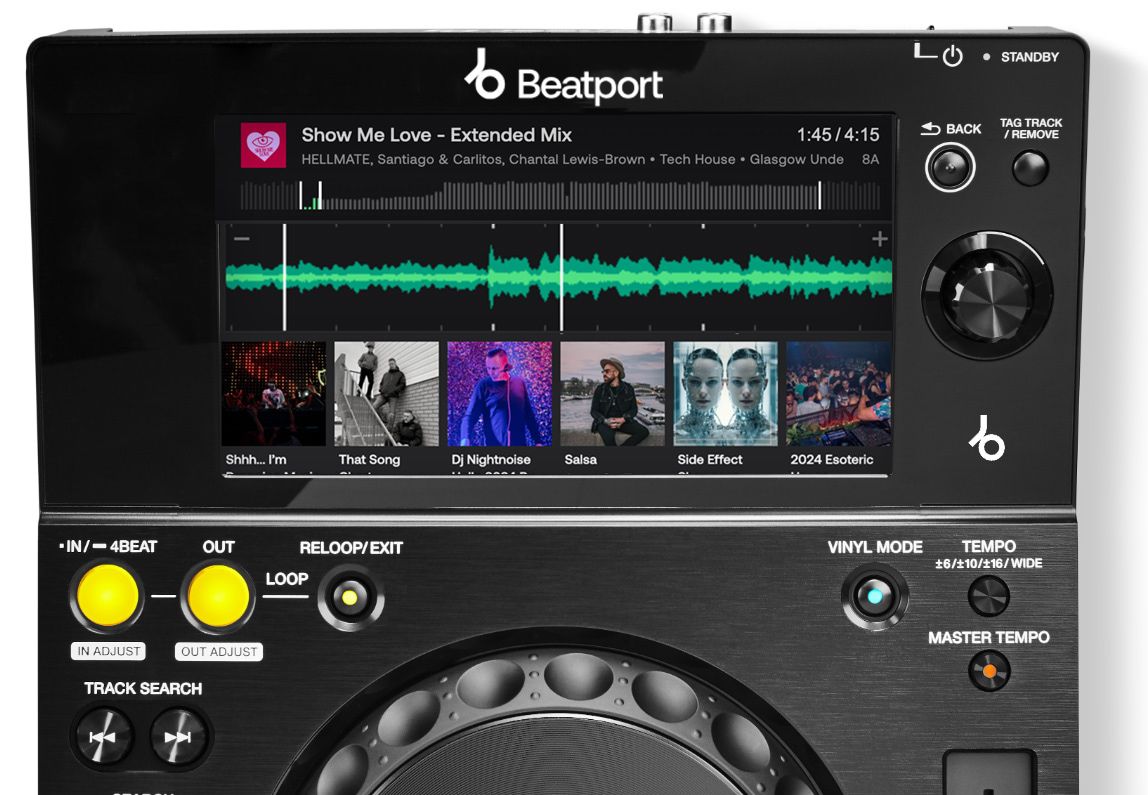Click the small Beatport logo under the knob
The image size is (1148, 795).
coord(987,438)
